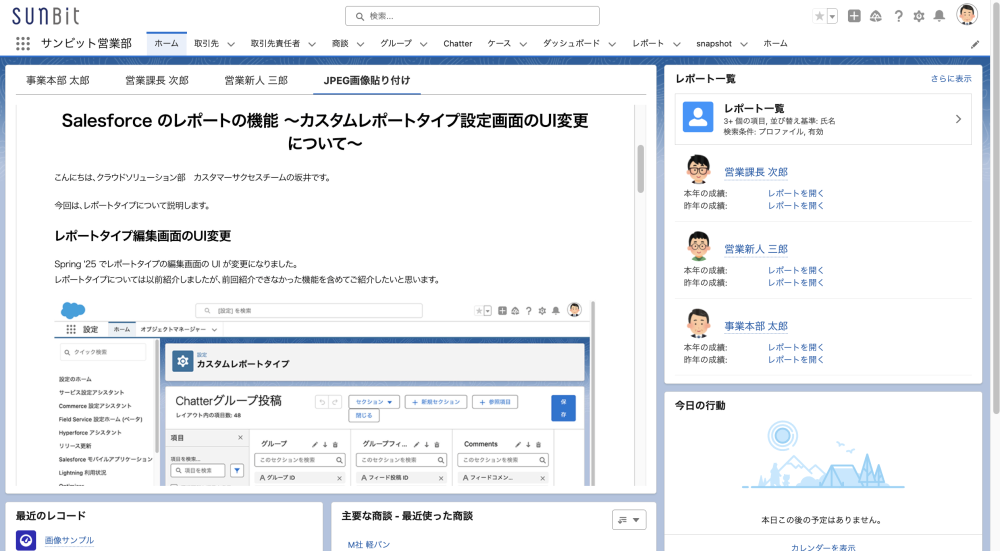
Task: Open the App Launcher grid icon
Action: [x=23, y=43]
